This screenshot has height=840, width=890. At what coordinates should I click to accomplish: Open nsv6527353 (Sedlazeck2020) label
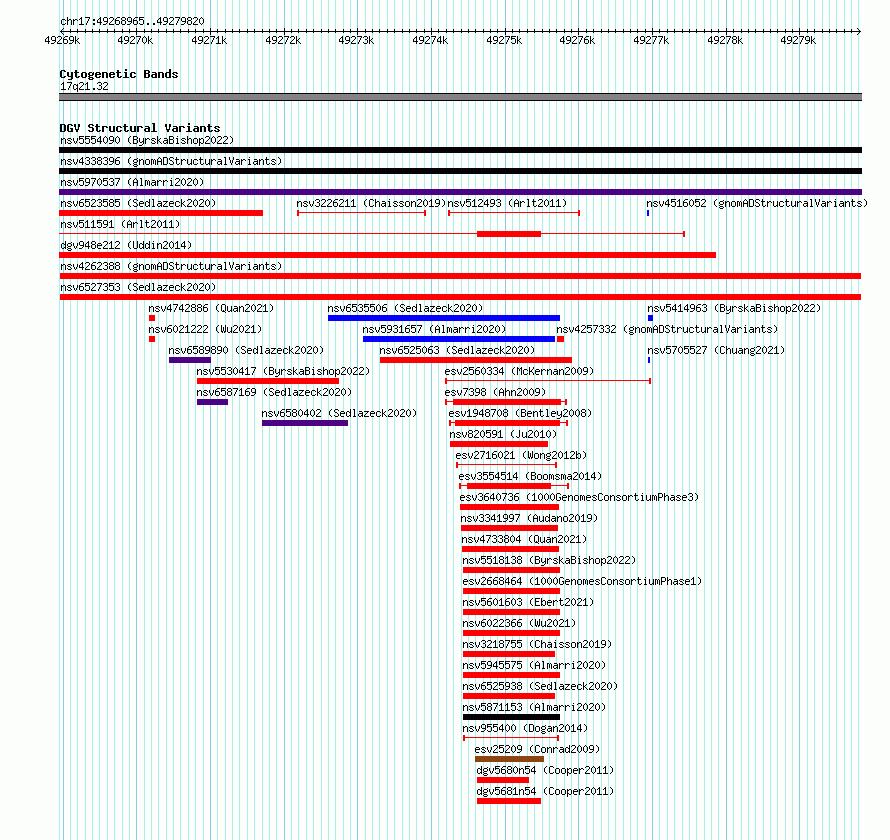(138, 287)
